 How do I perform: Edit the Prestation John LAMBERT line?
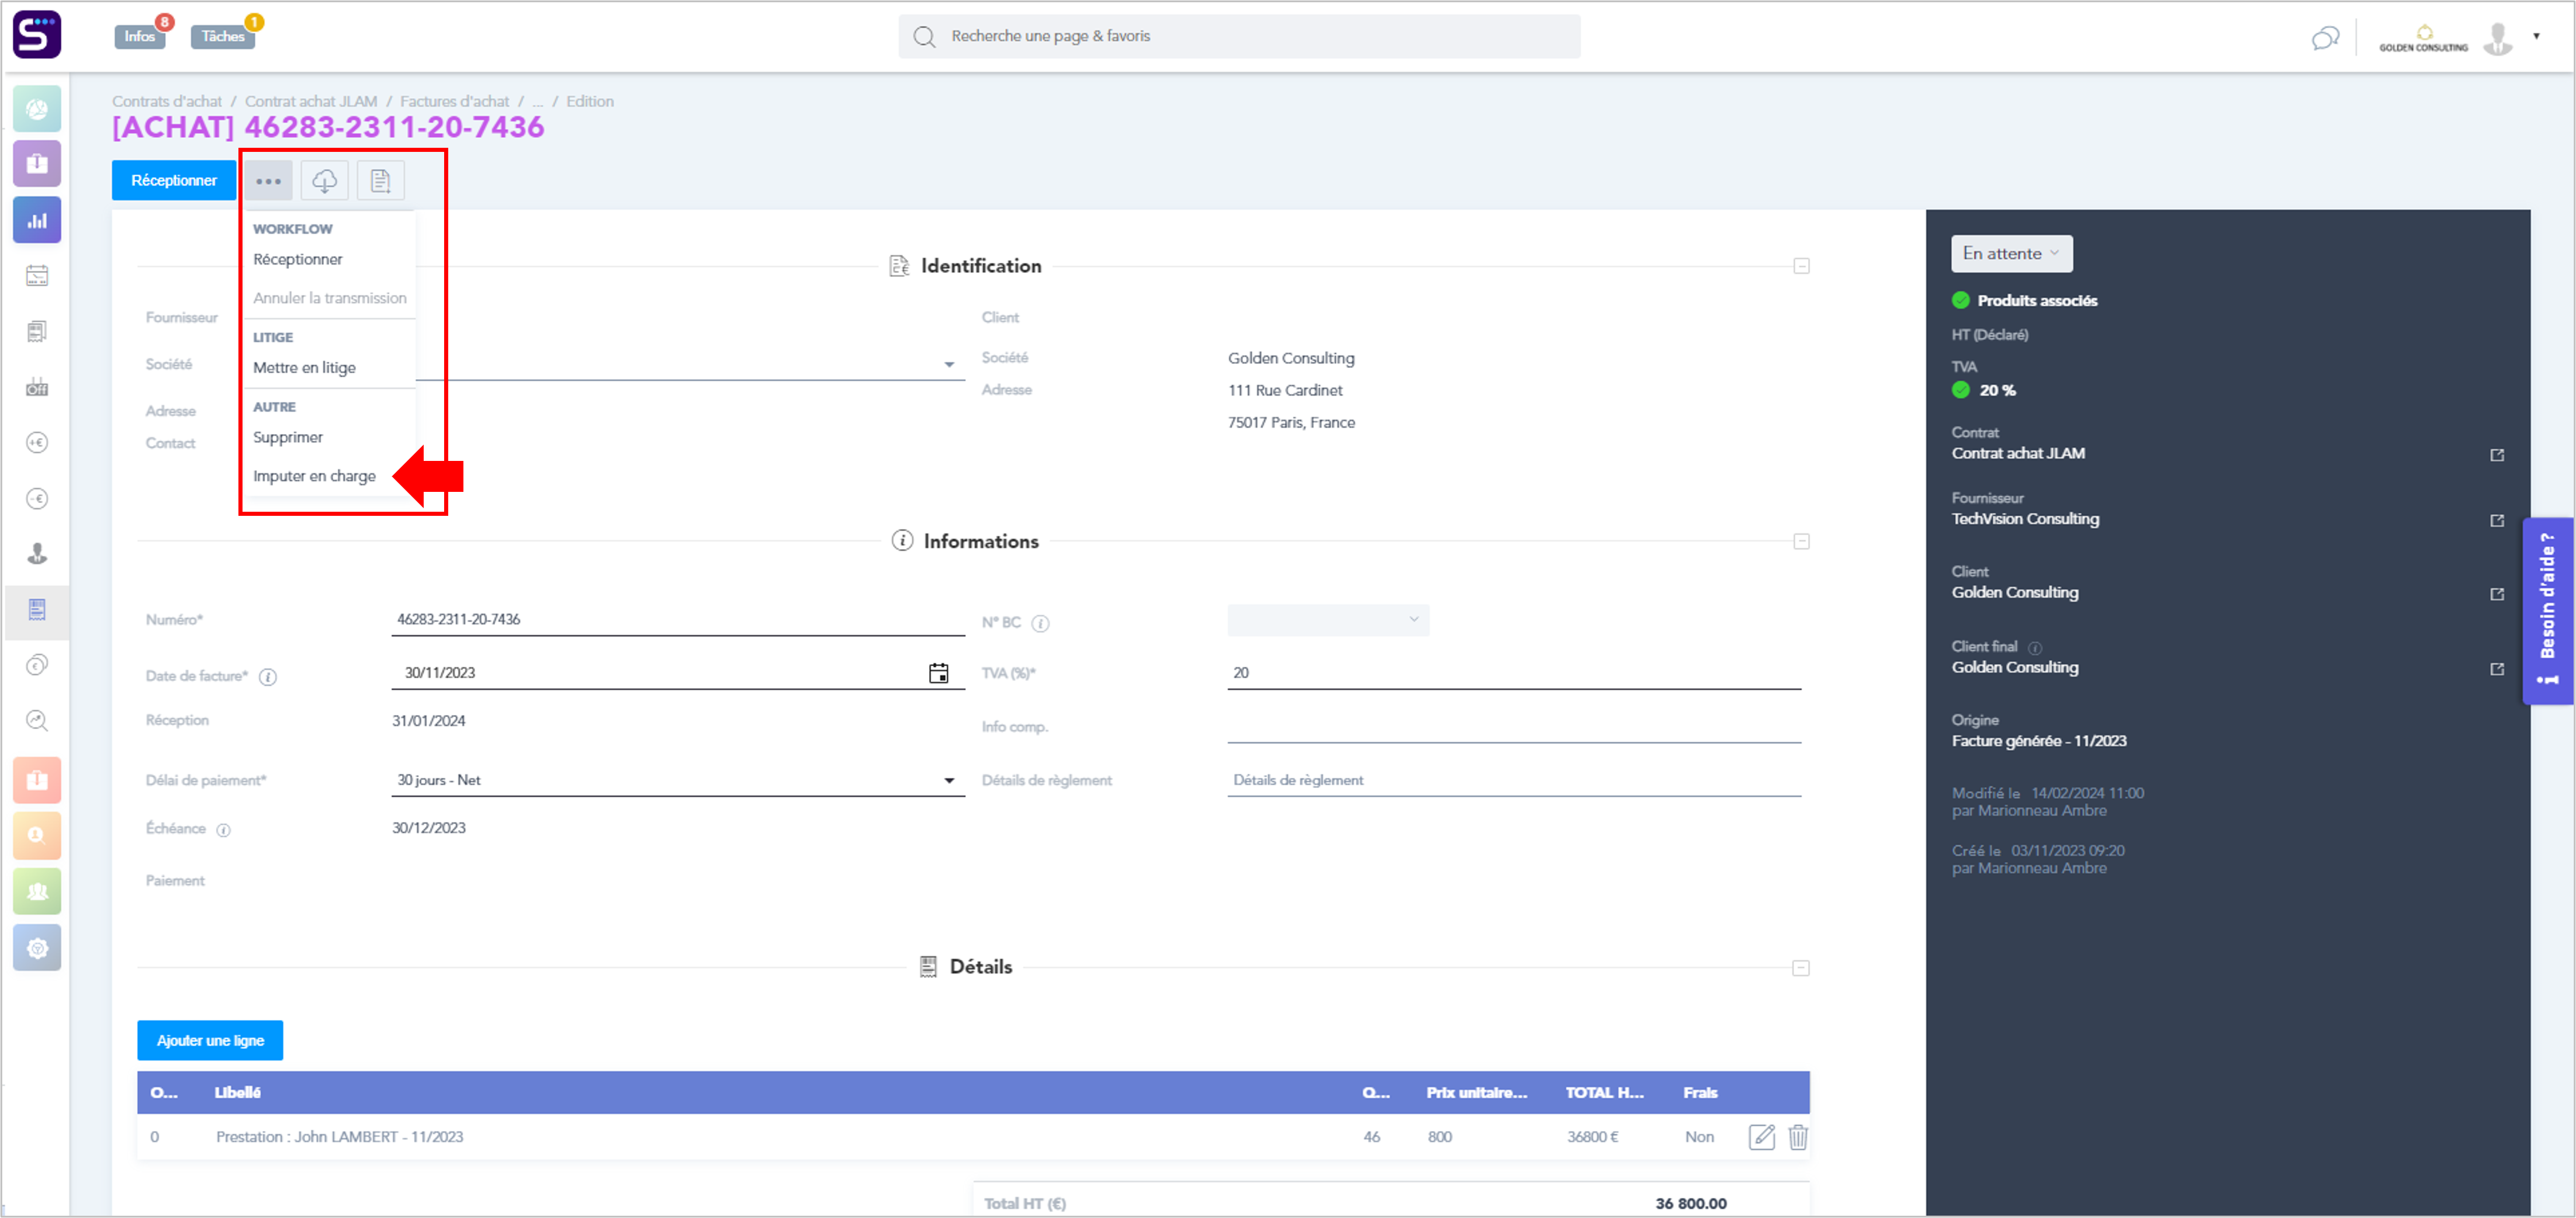point(1761,1137)
